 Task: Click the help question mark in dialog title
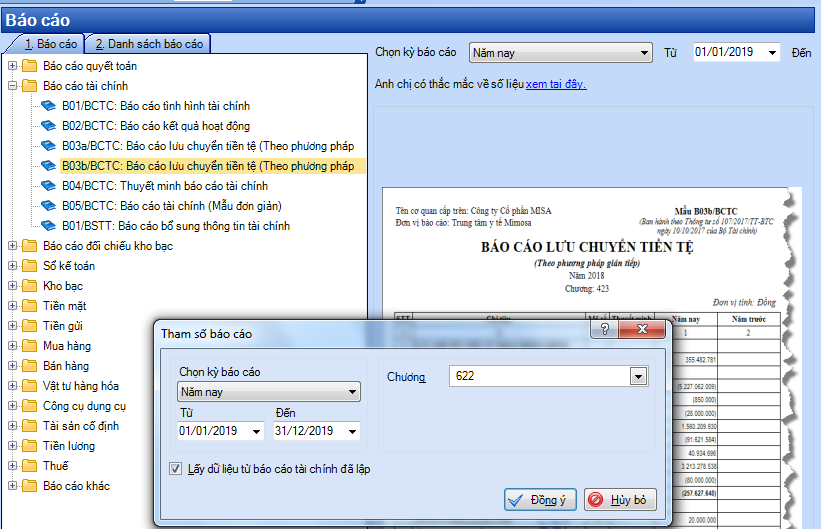point(603,331)
